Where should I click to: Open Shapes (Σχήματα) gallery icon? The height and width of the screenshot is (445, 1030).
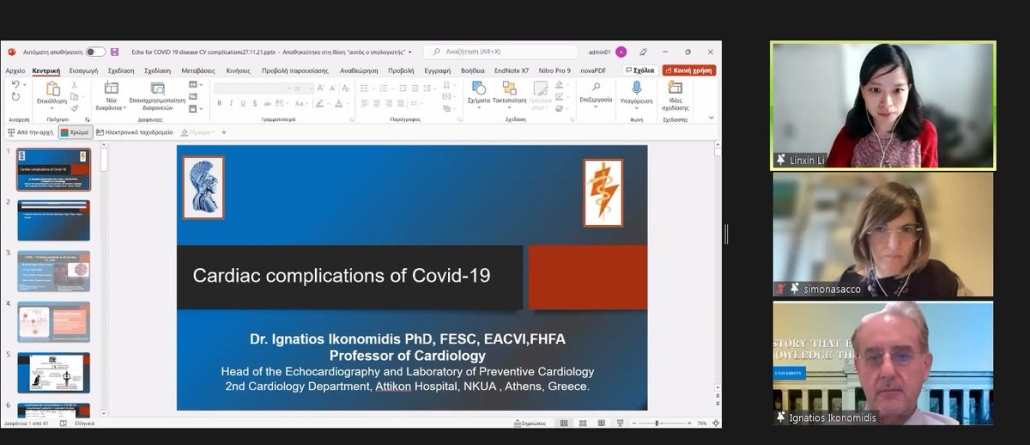pyautogui.click(x=478, y=88)
